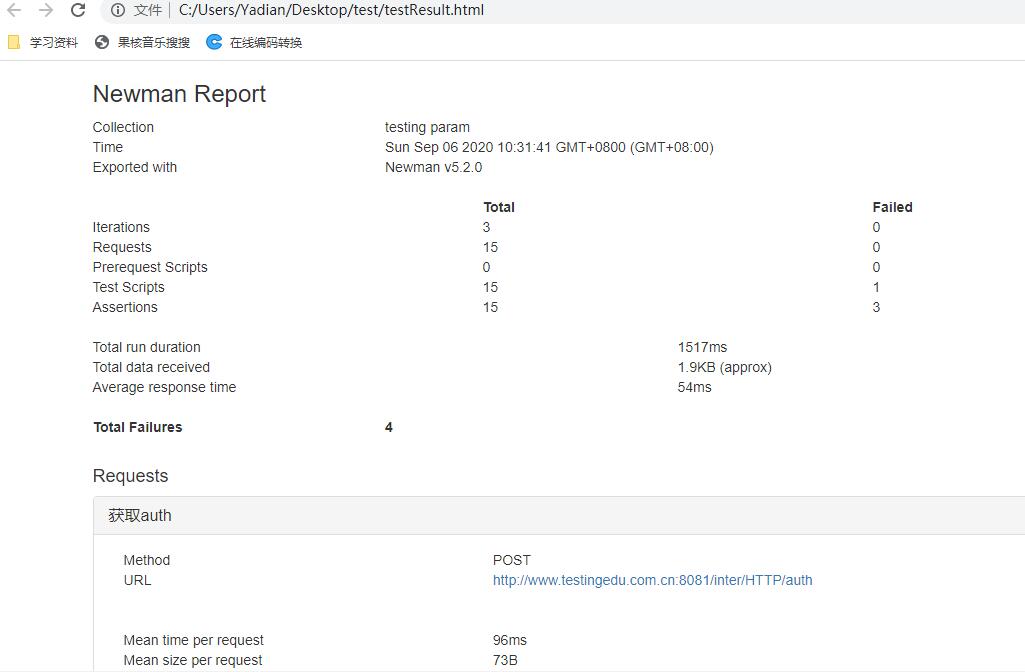The image size is (1025, 672).
Task: Click the Test Scripts failed count '1'
Action: [876, 287]
